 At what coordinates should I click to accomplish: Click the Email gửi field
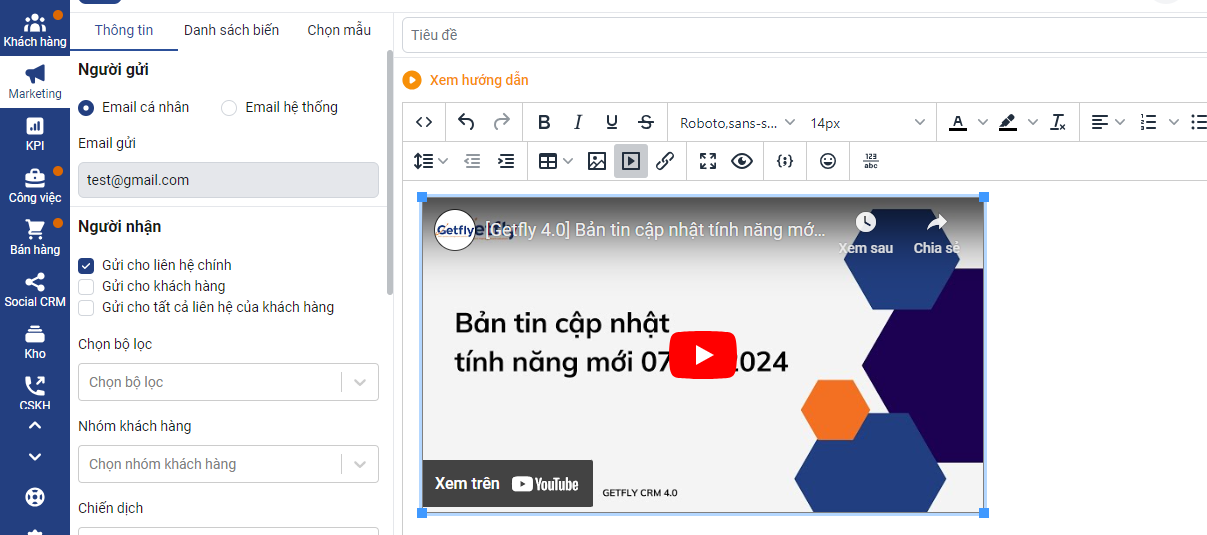[x=228, y=180]
